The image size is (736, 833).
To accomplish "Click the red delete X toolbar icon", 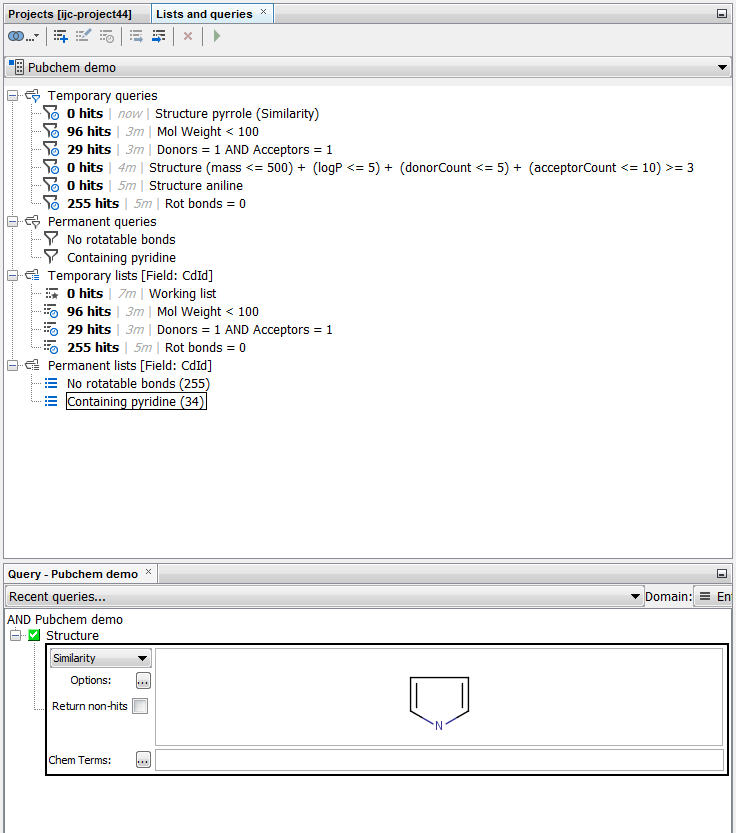I will [x=187, y=36].
